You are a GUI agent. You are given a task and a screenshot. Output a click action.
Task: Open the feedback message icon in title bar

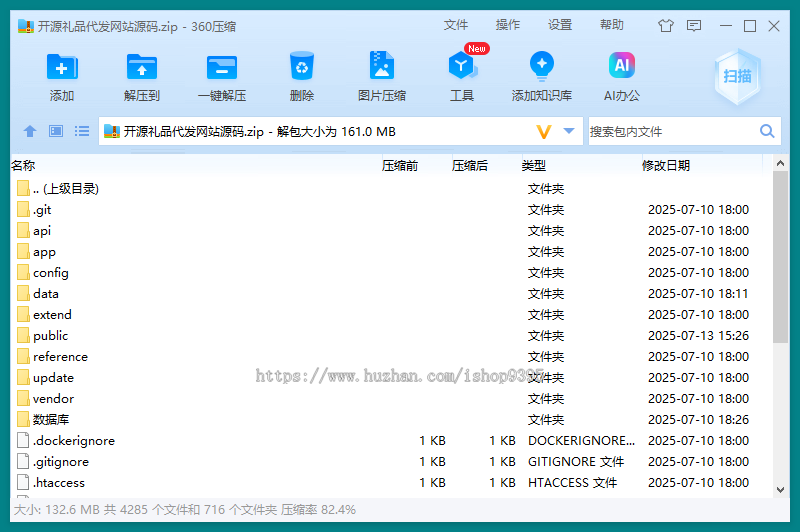click(x=694, y=26)
